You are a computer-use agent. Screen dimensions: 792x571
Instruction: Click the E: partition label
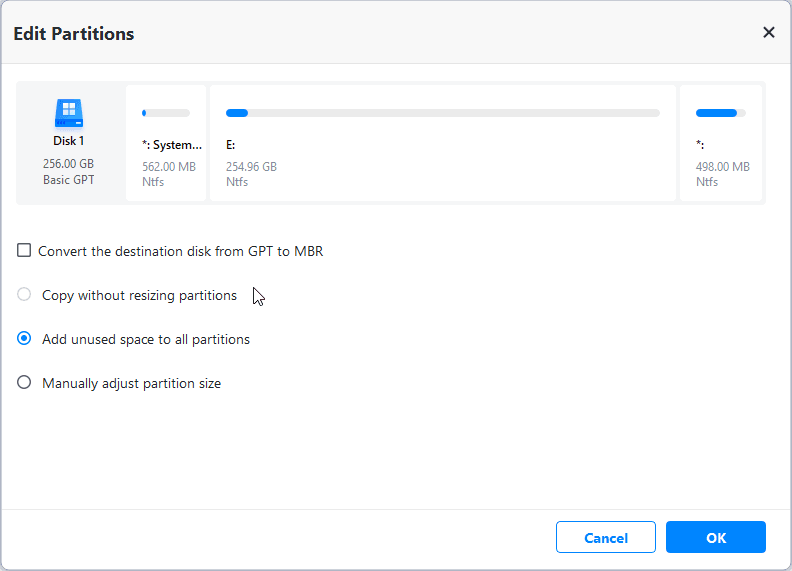[x=231, y=145]
